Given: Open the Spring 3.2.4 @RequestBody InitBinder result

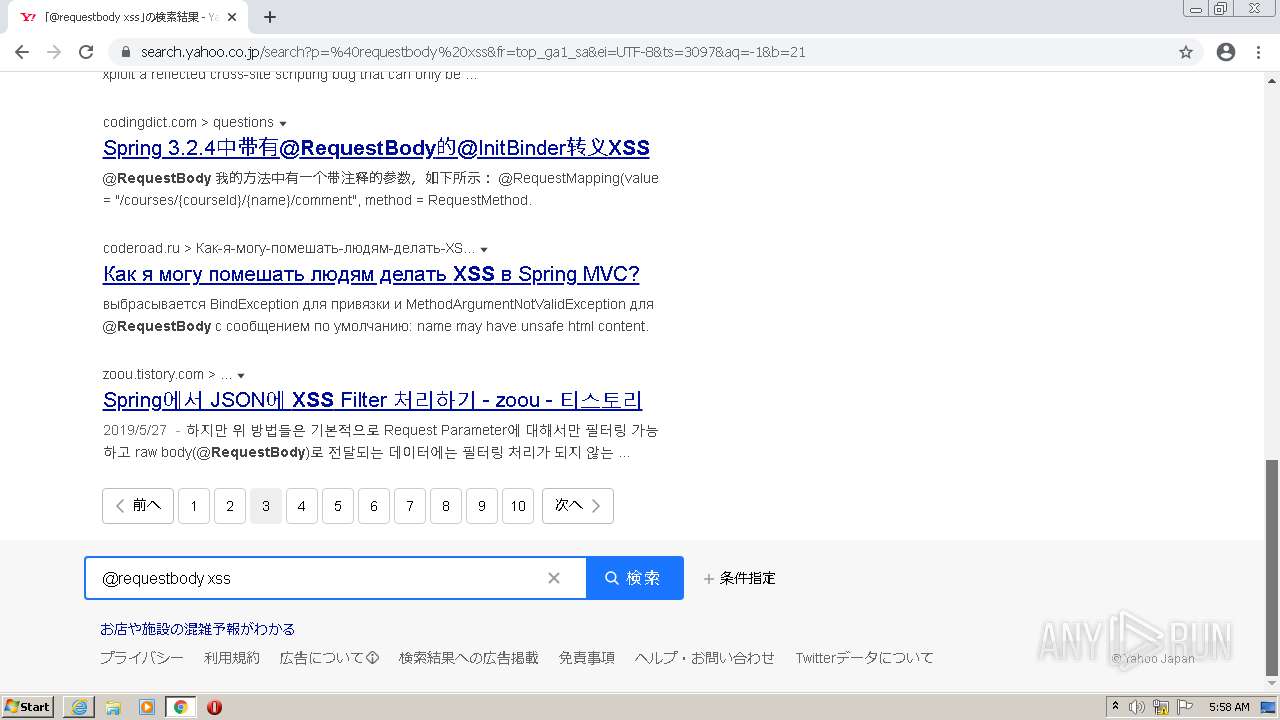Looking at the screenshot, I should tap(376, 148).
